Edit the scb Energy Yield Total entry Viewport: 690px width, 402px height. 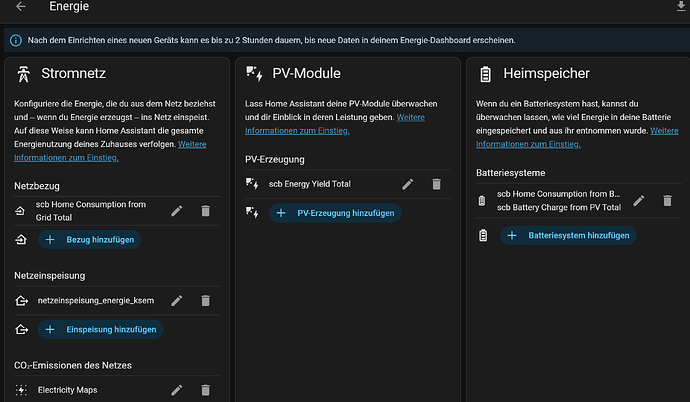408,184
